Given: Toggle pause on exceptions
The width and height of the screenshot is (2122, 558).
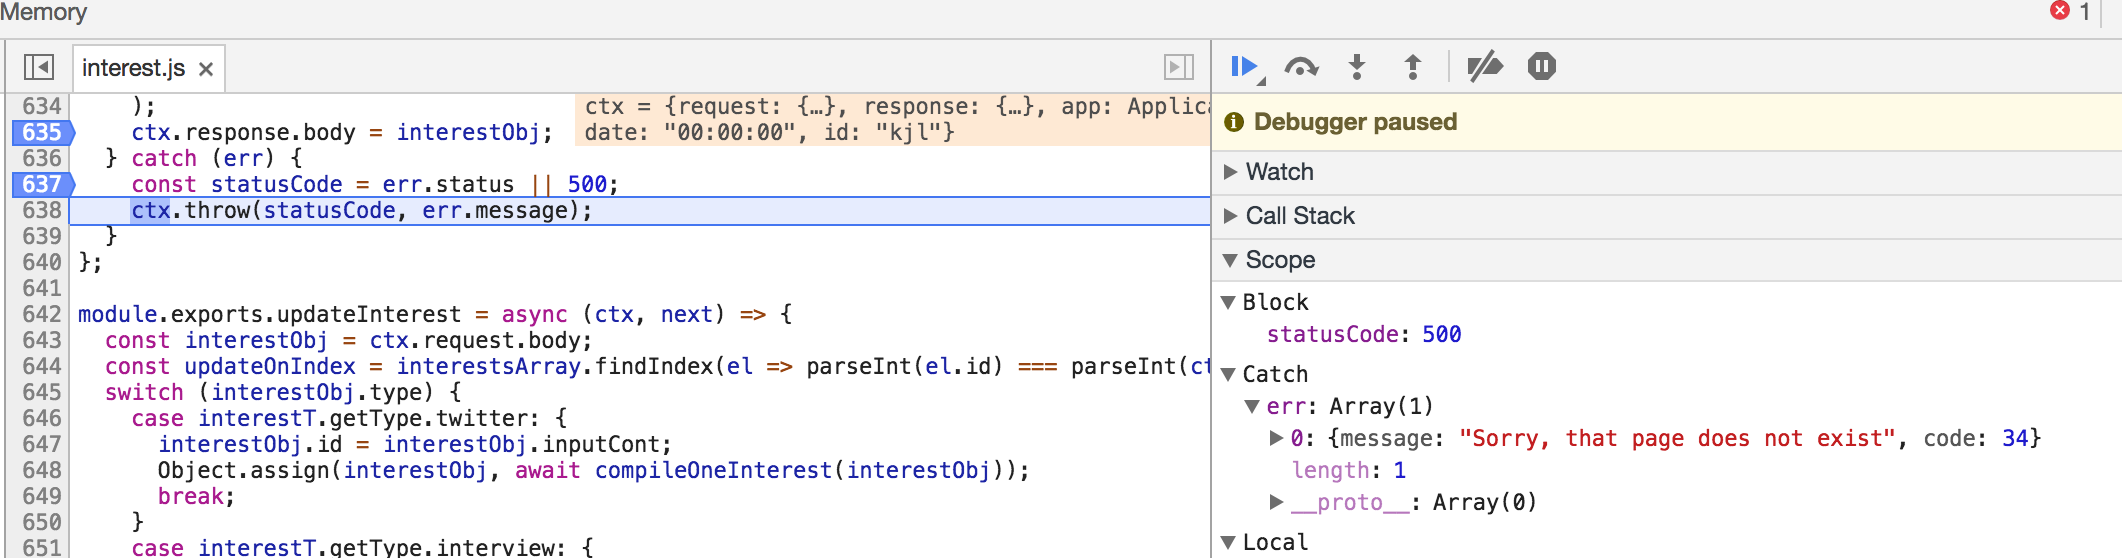Looking at the screenshot, I should pyautogui.click(x=1542, y=67).
